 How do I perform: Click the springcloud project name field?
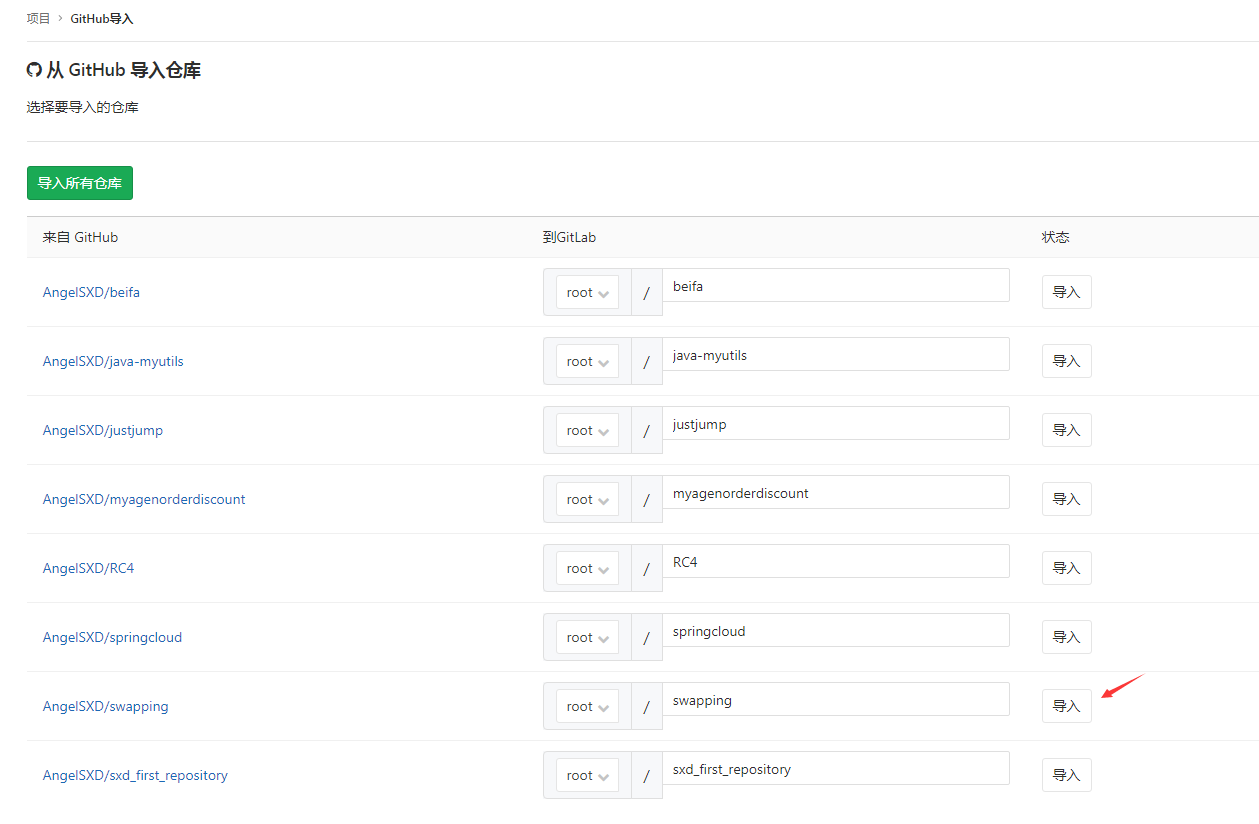(x=836, y=631)
